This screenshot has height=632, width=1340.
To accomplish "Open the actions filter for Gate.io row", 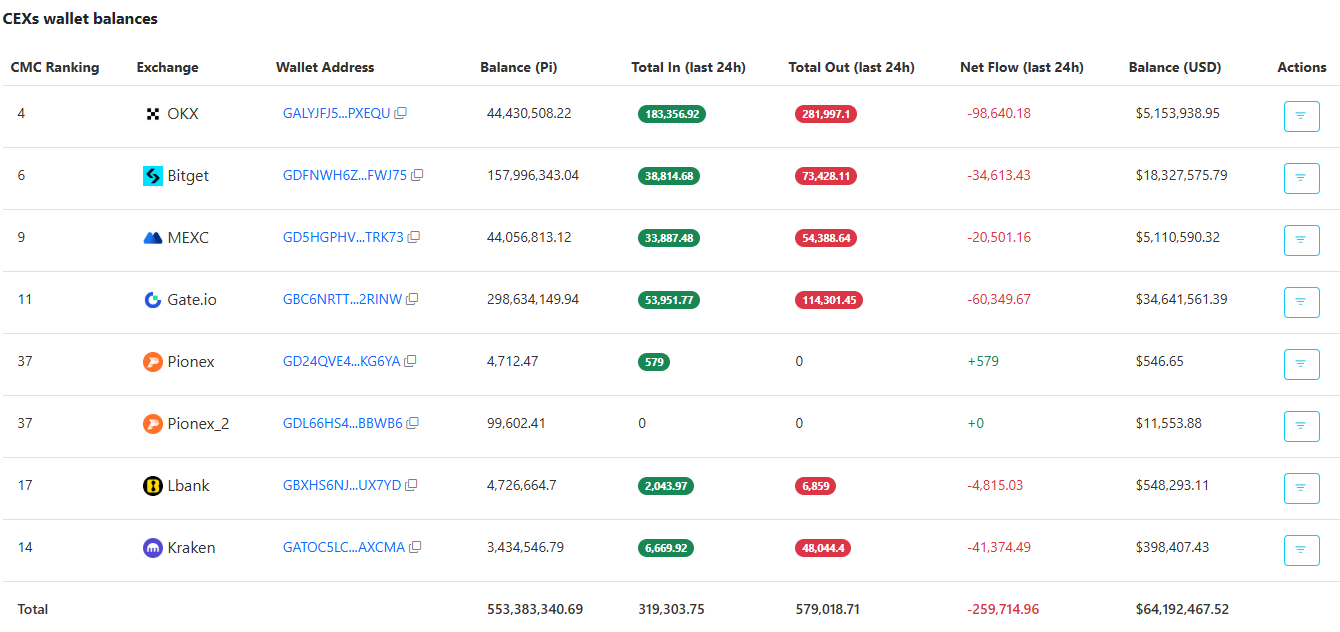I will click(1301, 302).
